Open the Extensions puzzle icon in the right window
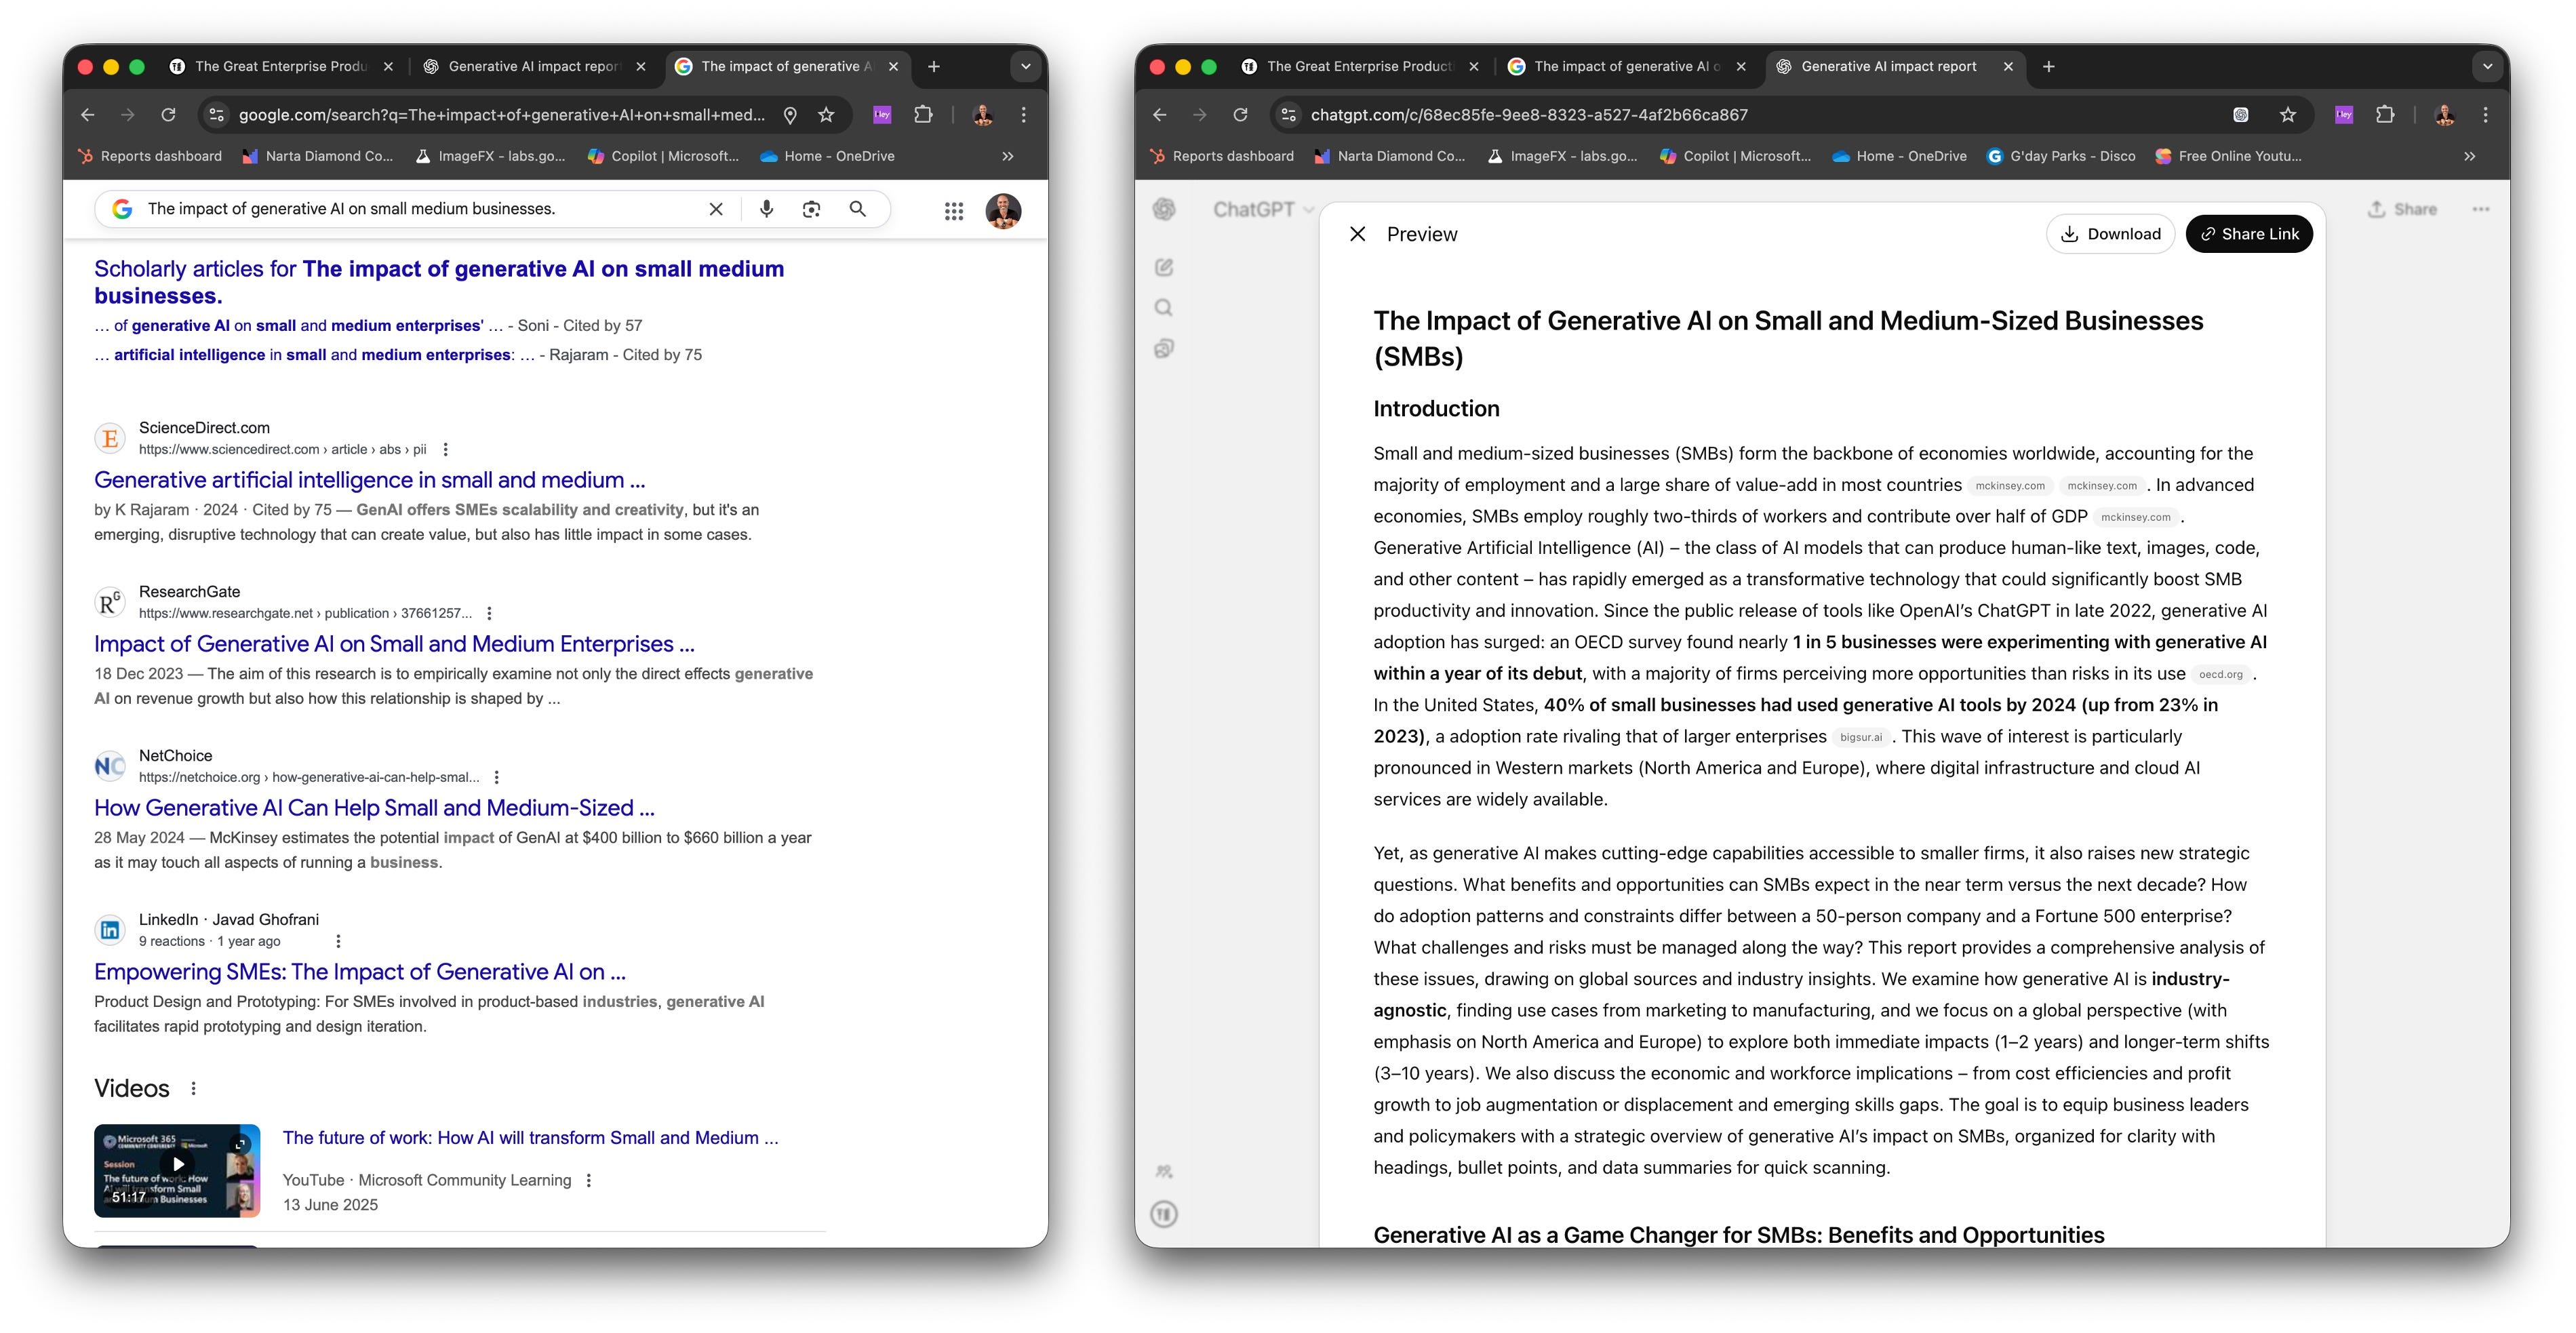This screenshot has width=2576, height=1333. tap(2385, 115)
